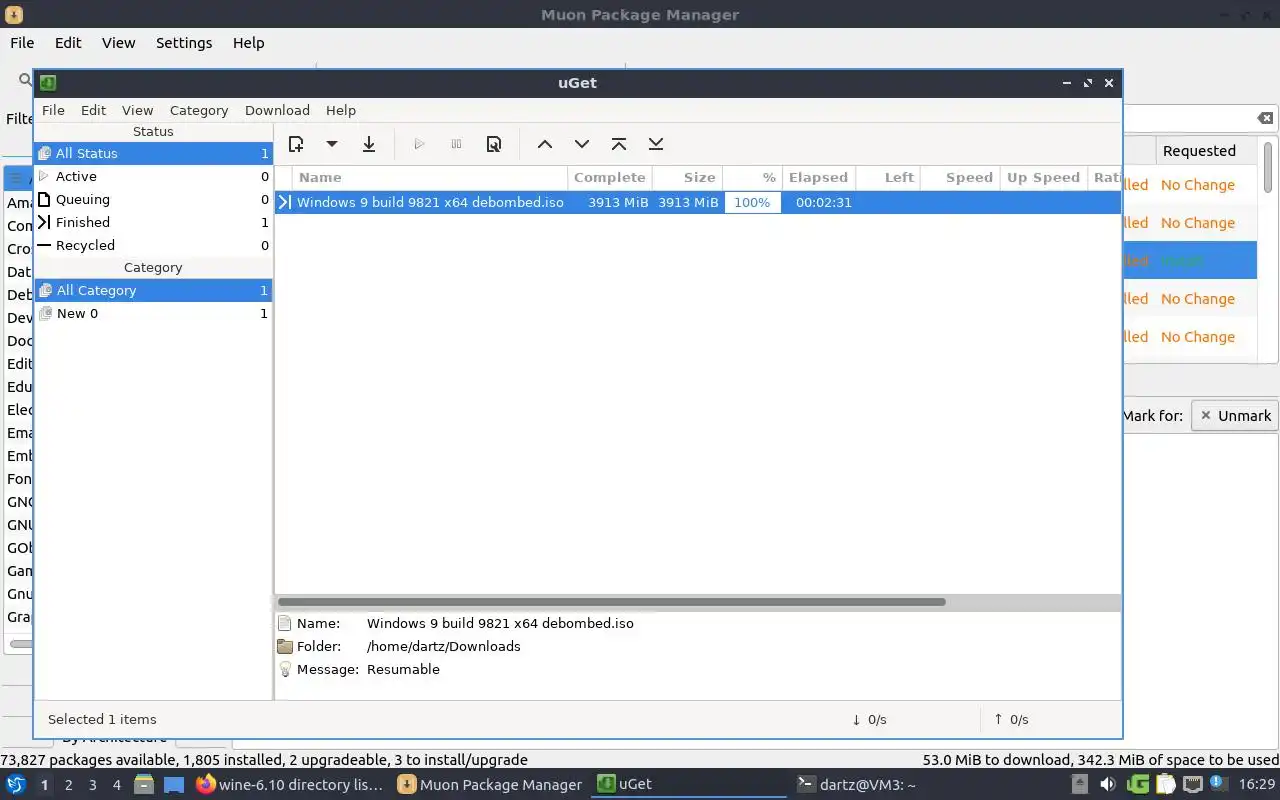
Task: Sort by Elapsed column header
Action: [x=819, y=177]
